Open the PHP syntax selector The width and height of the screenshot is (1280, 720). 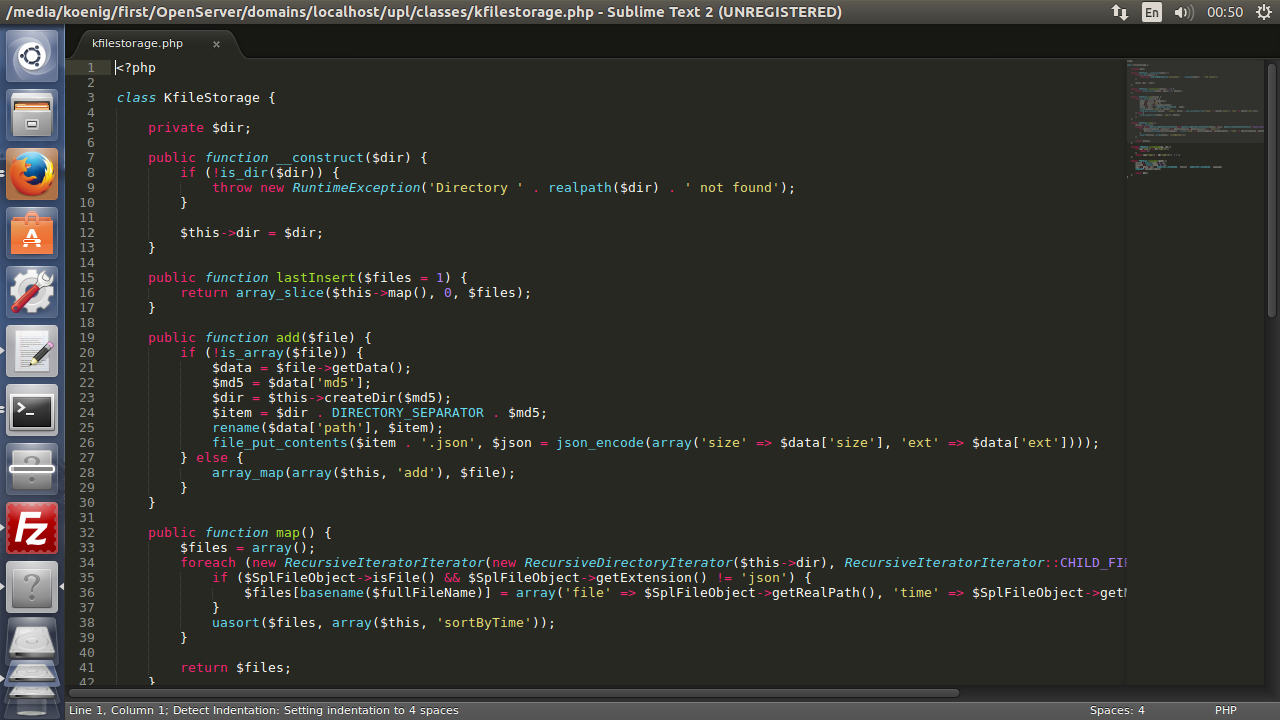pos(1225,710)
